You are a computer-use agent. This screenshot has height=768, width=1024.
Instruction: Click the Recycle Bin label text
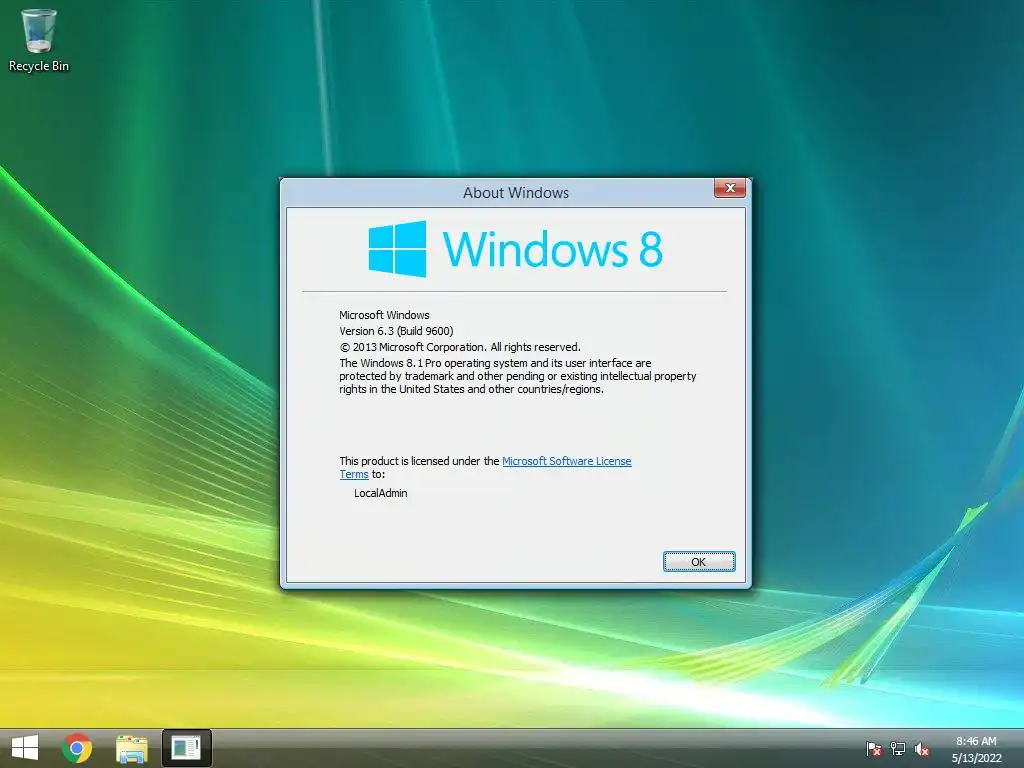(x=39, y=66)
